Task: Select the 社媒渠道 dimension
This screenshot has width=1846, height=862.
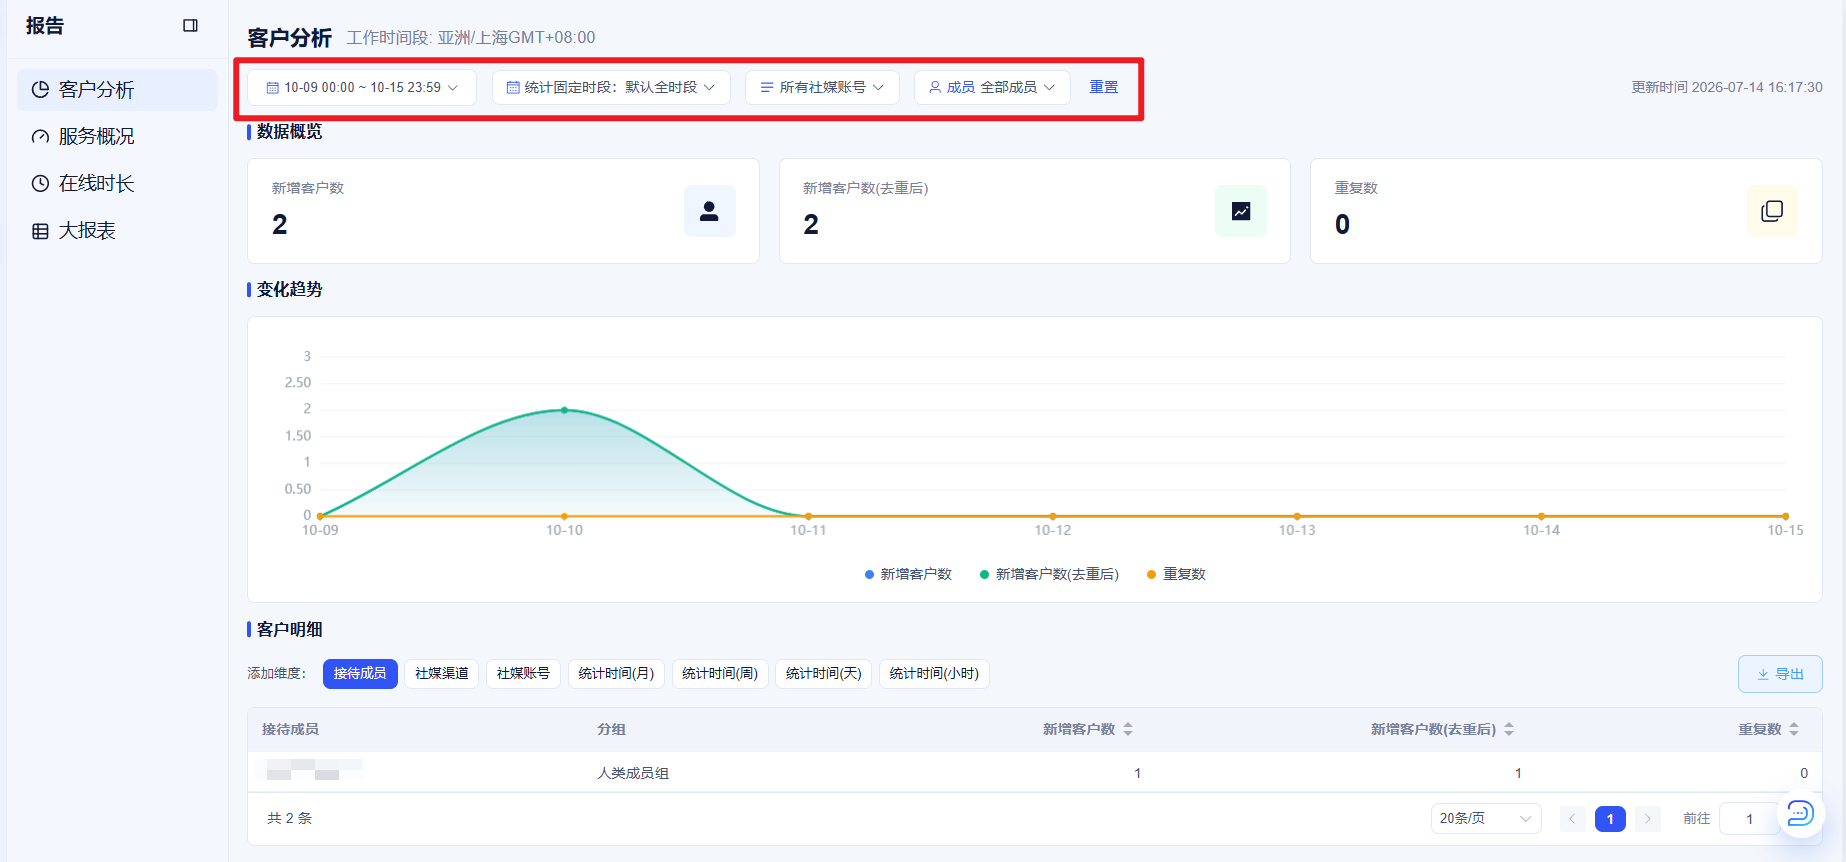Action: [x=442, y=674]
